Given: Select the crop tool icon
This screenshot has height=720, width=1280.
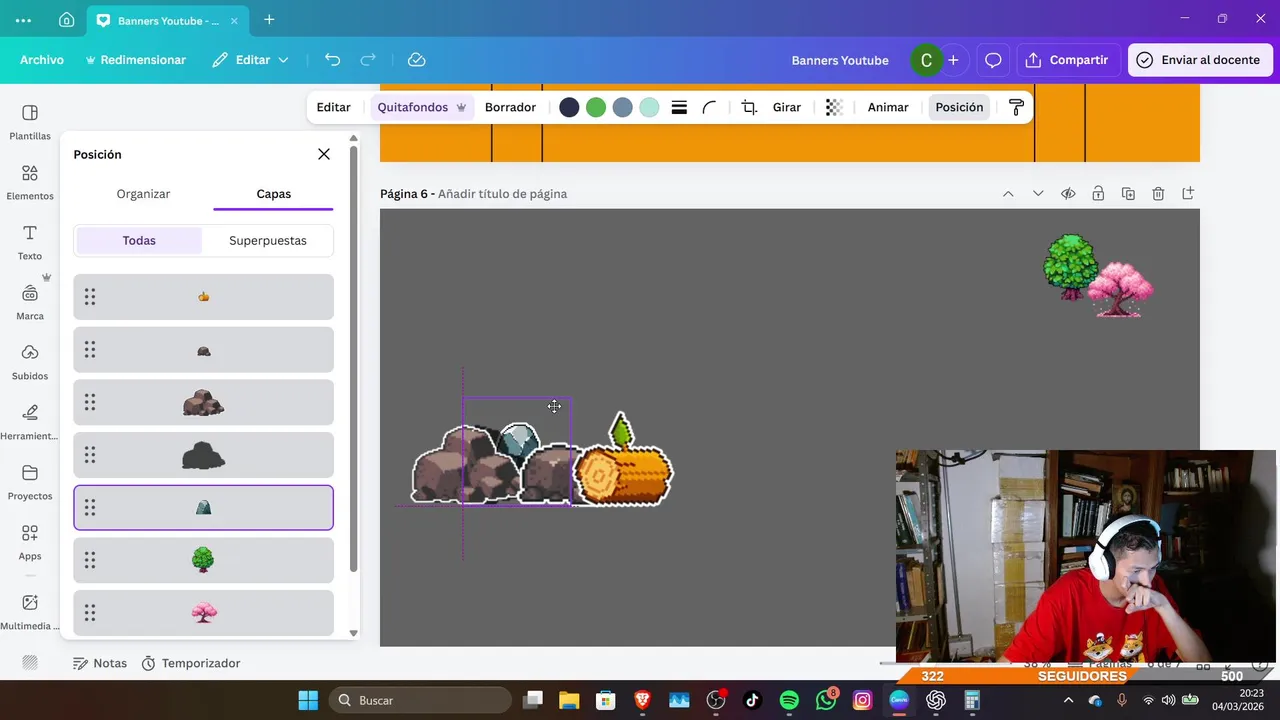Looking at the screenshot, I should (x=749, y=107).
